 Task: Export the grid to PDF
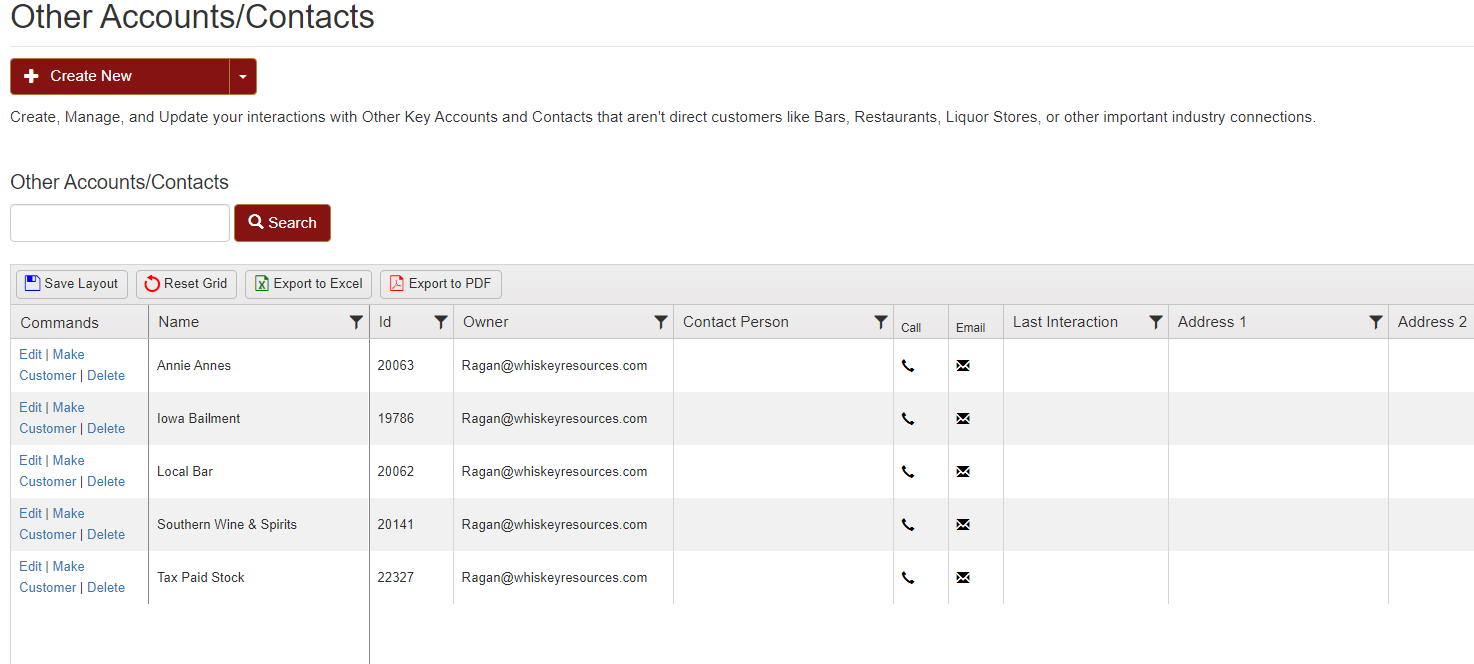pyautogui.click(x=441, y=284)
